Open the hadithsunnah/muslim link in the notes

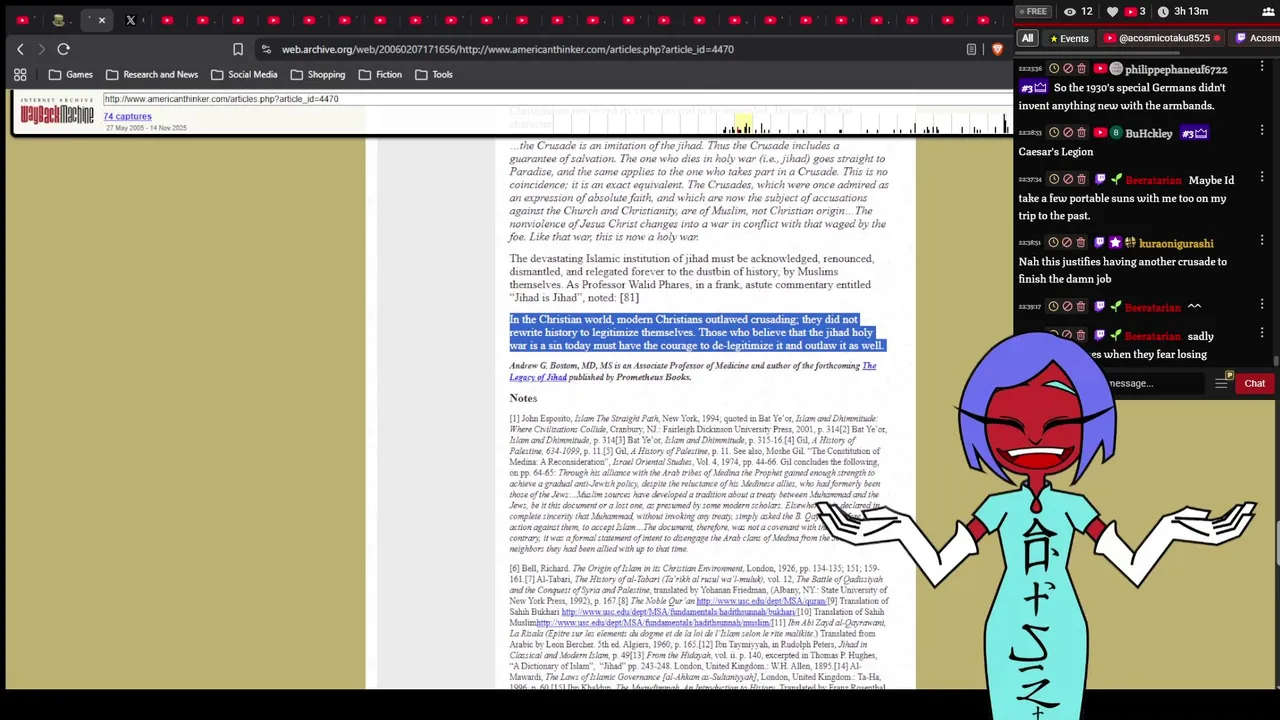[x=653, y=623]
